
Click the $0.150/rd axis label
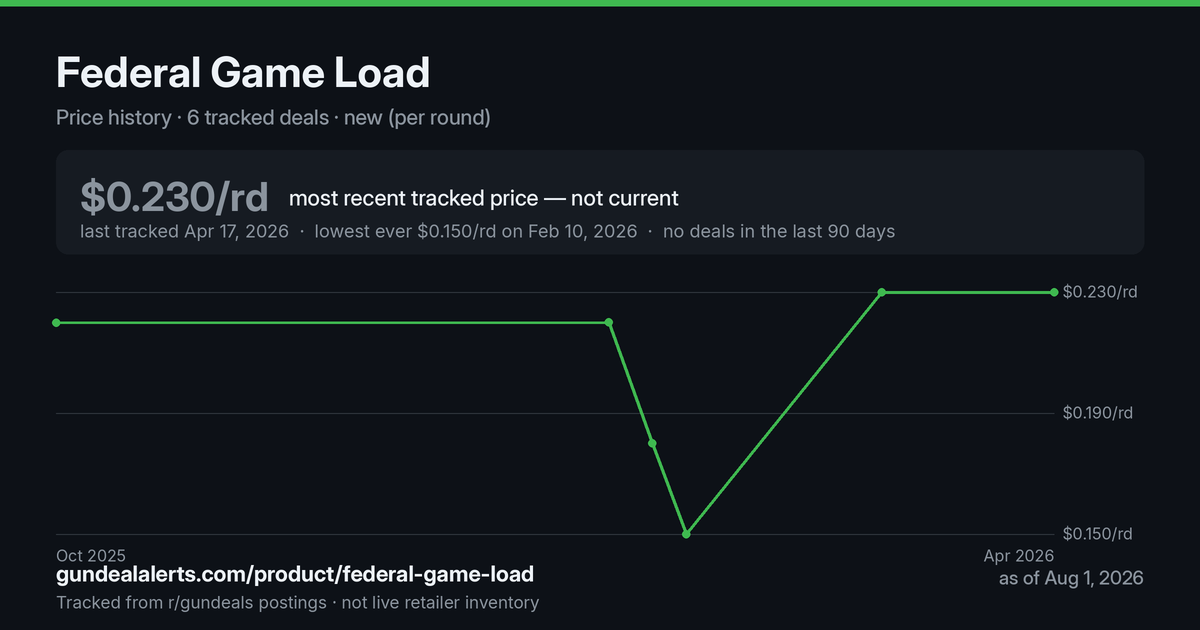point(1100,534)
